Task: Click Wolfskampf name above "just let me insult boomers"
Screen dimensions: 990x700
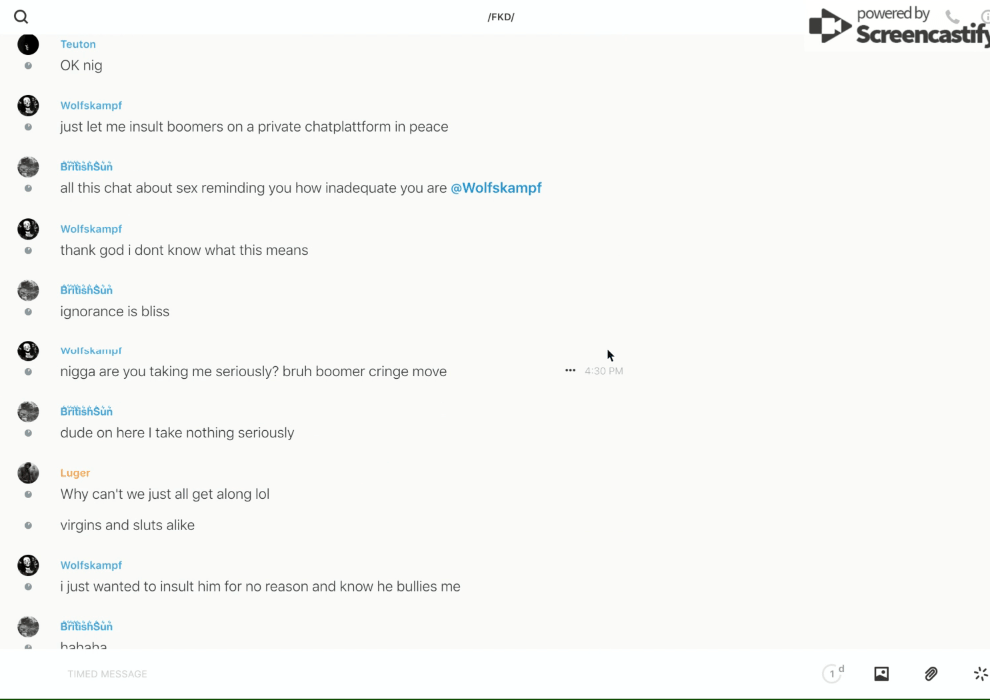Action: click(x=91, y=105)
